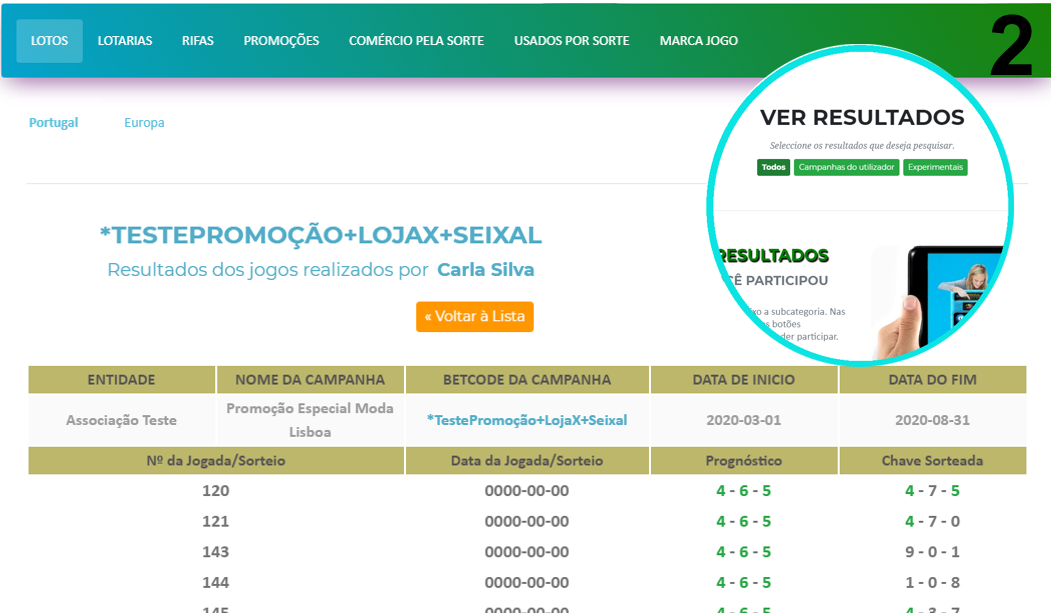Filter results by Todos
1051x613 pixels.
coord(773,167)
